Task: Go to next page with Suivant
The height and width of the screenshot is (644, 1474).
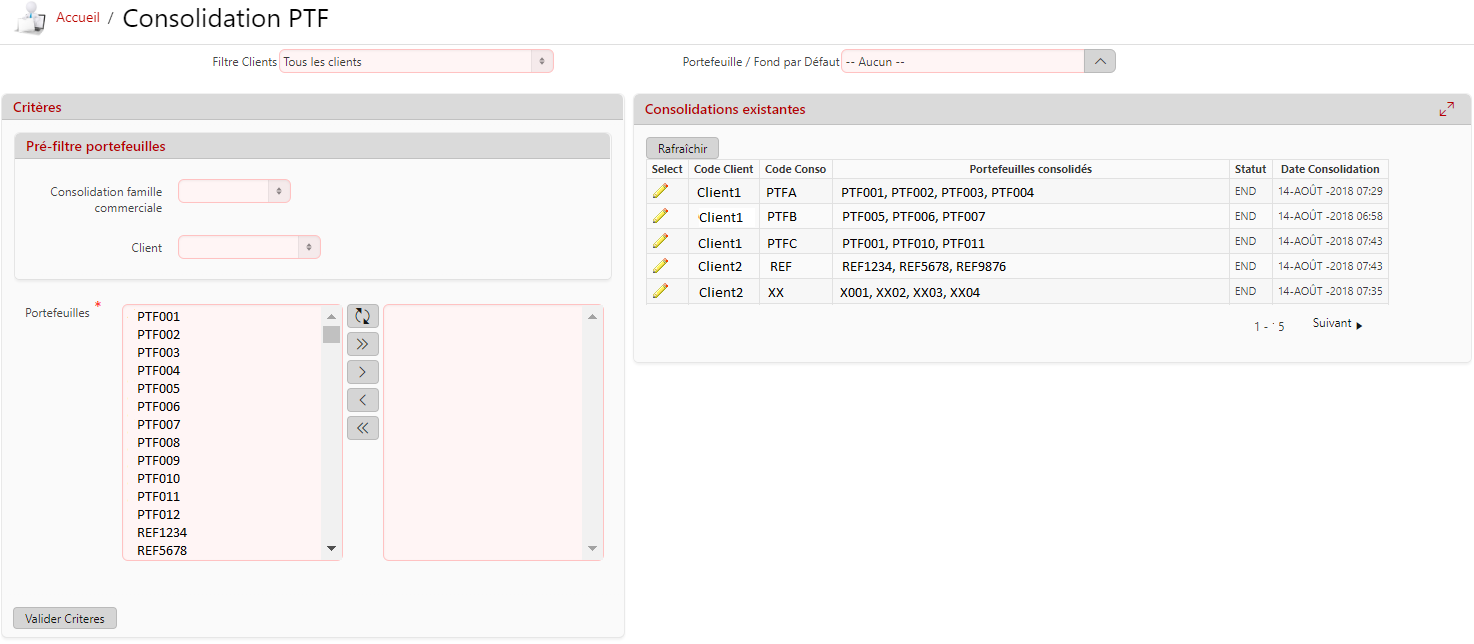Action: [x=1337, y=324]
